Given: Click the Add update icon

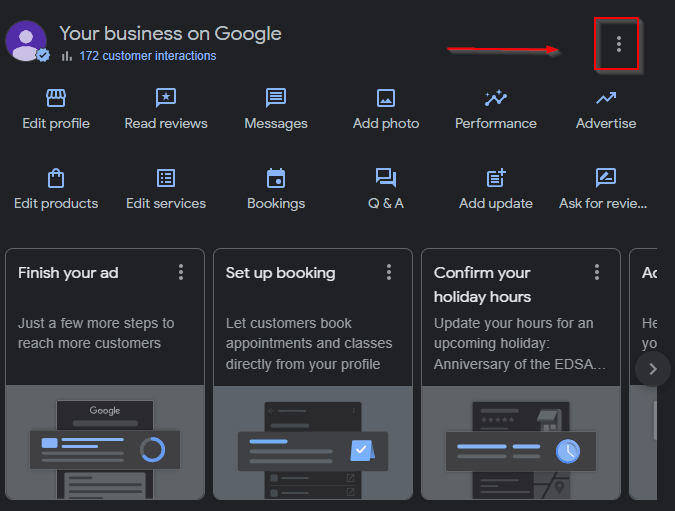Looking at the screenshot, I should (496, 178).
